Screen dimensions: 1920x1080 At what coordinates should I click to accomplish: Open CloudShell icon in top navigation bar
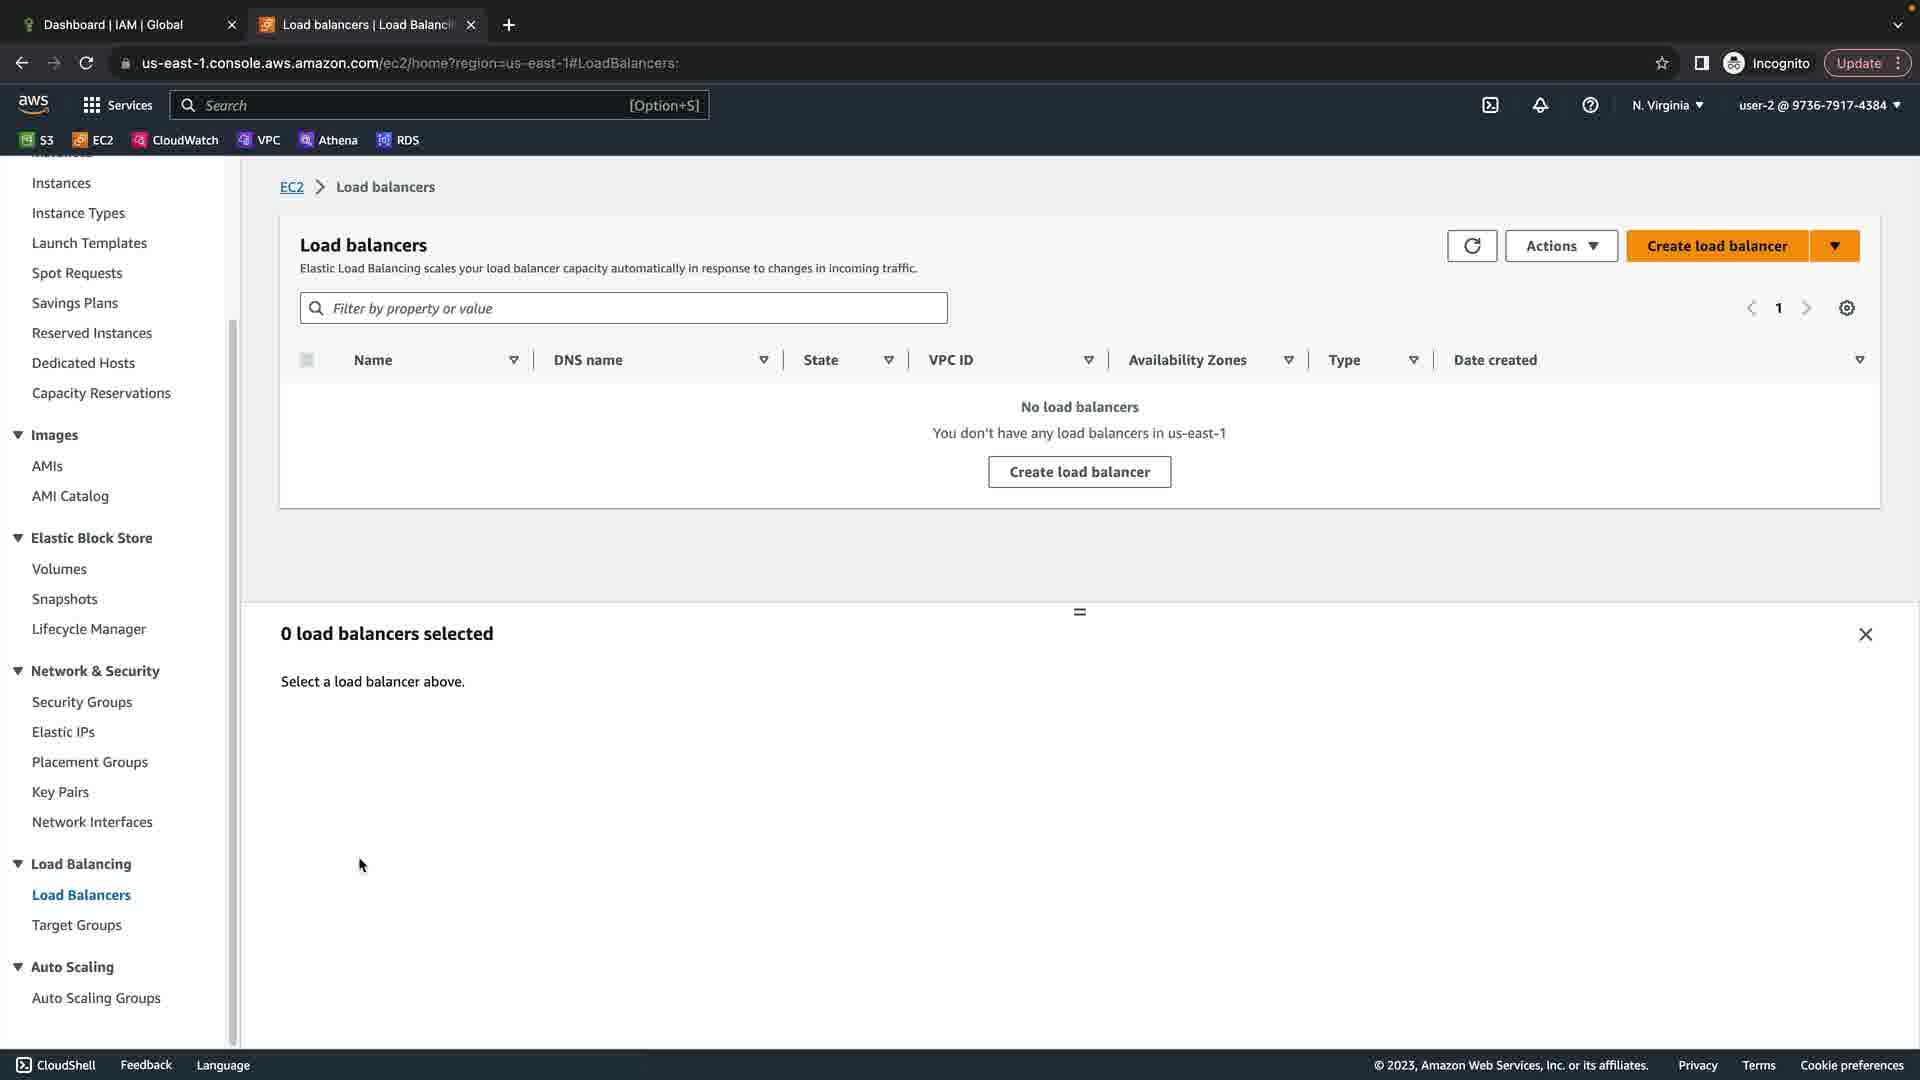1490,105
